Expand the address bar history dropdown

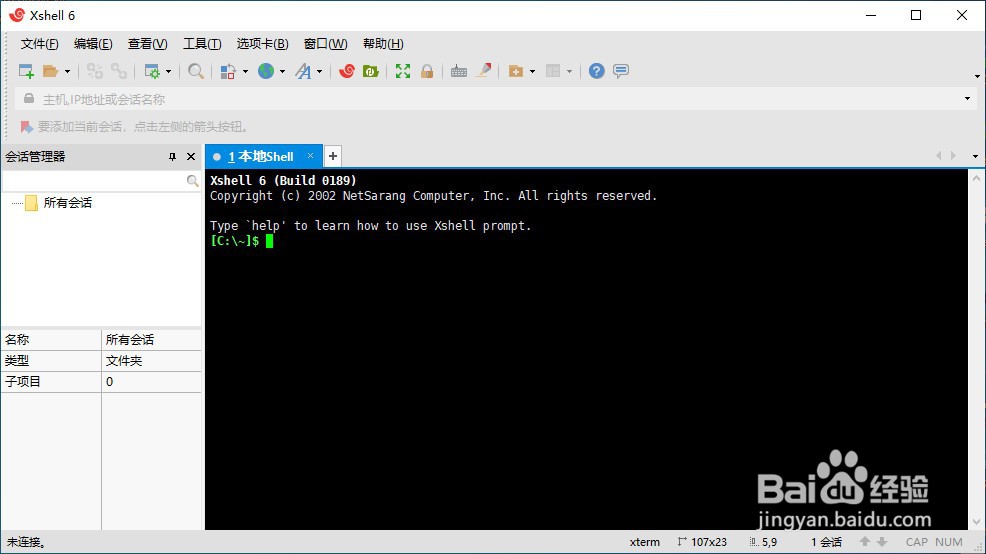[967, 99]
